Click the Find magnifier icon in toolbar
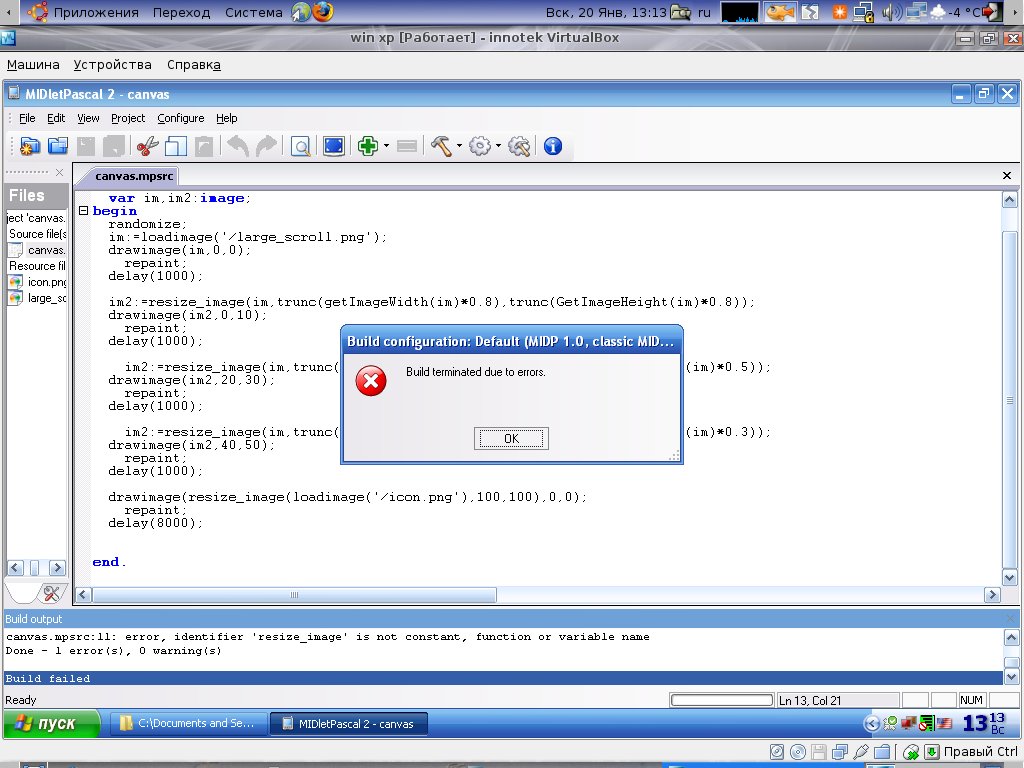The width and height of the screenshot is (1024, 768). (299, 146)
